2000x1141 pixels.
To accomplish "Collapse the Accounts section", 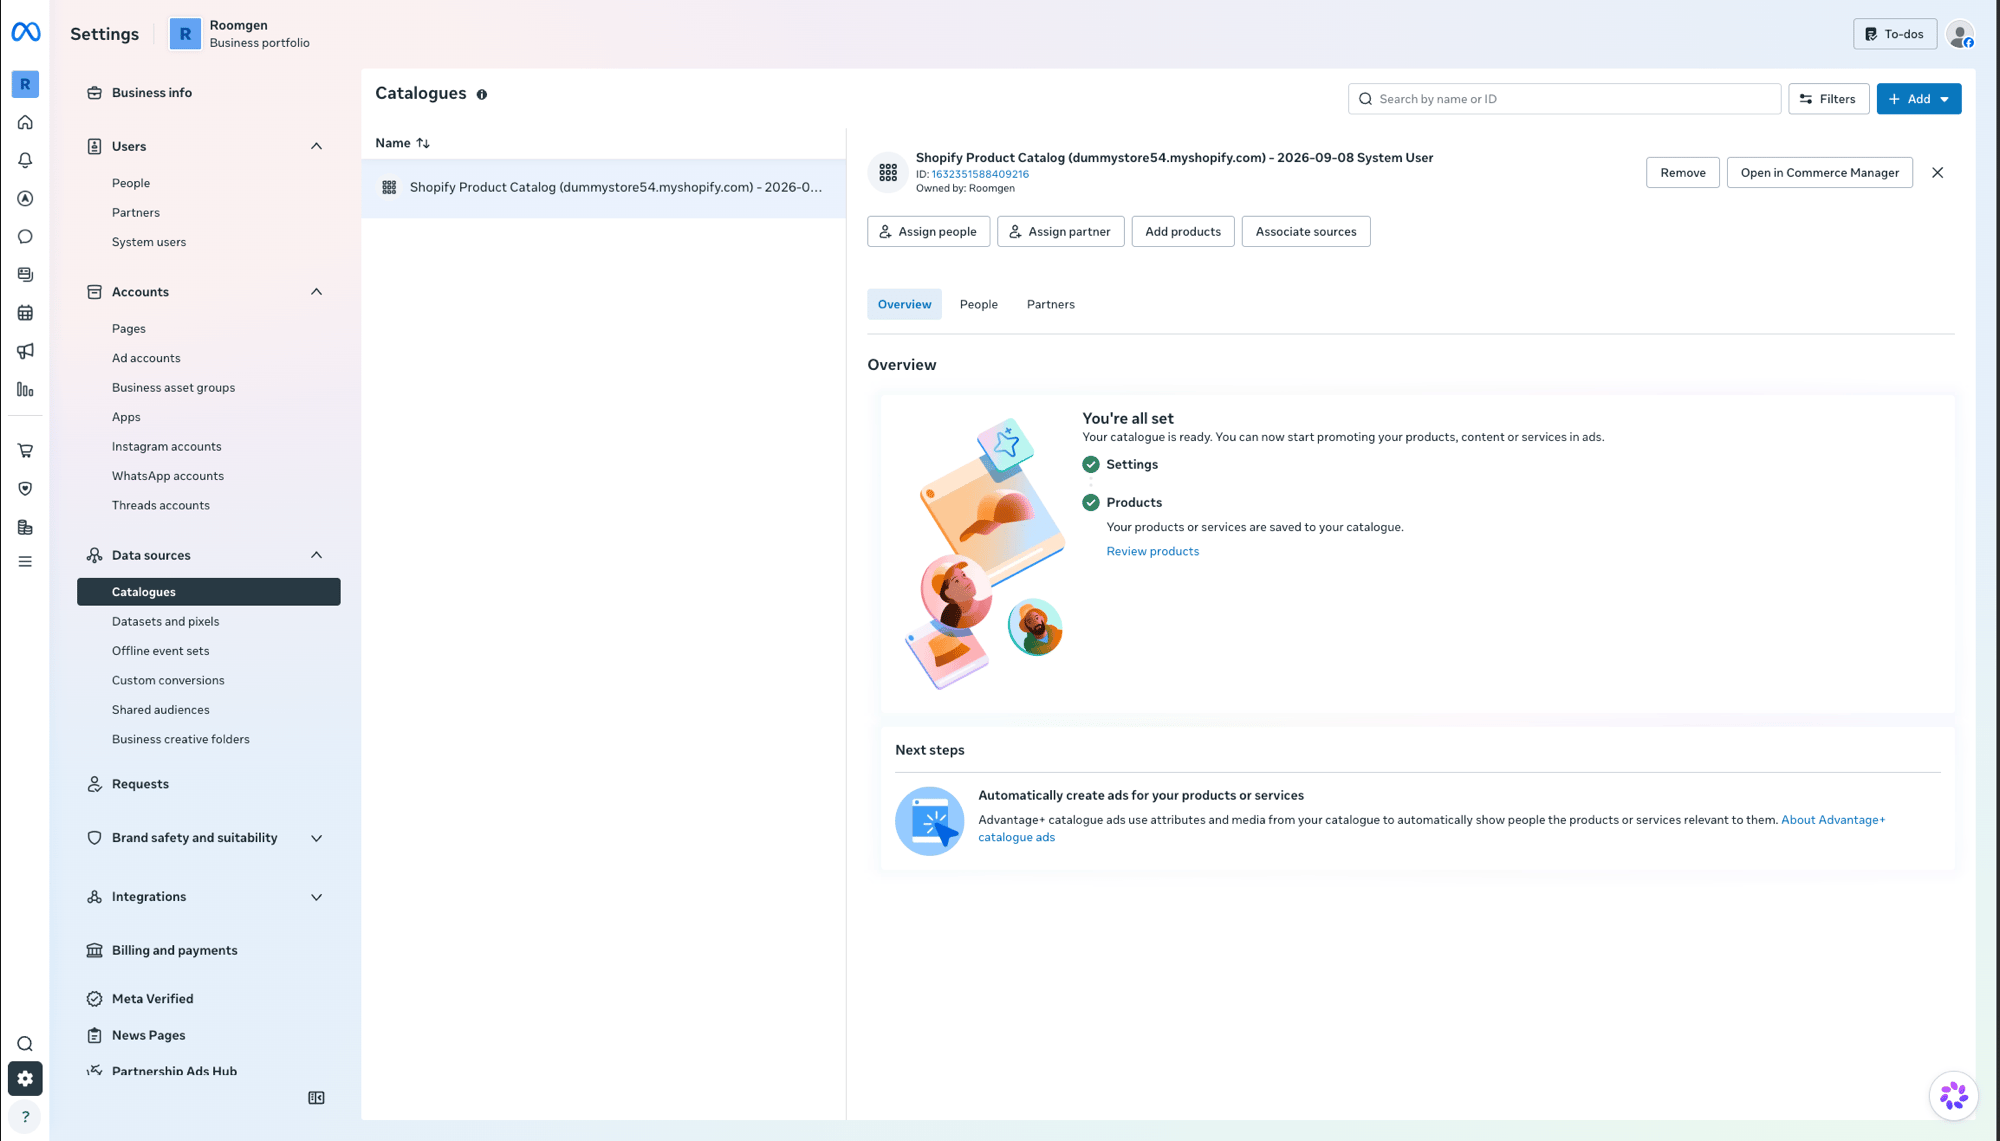I will [x=316, y=292].
